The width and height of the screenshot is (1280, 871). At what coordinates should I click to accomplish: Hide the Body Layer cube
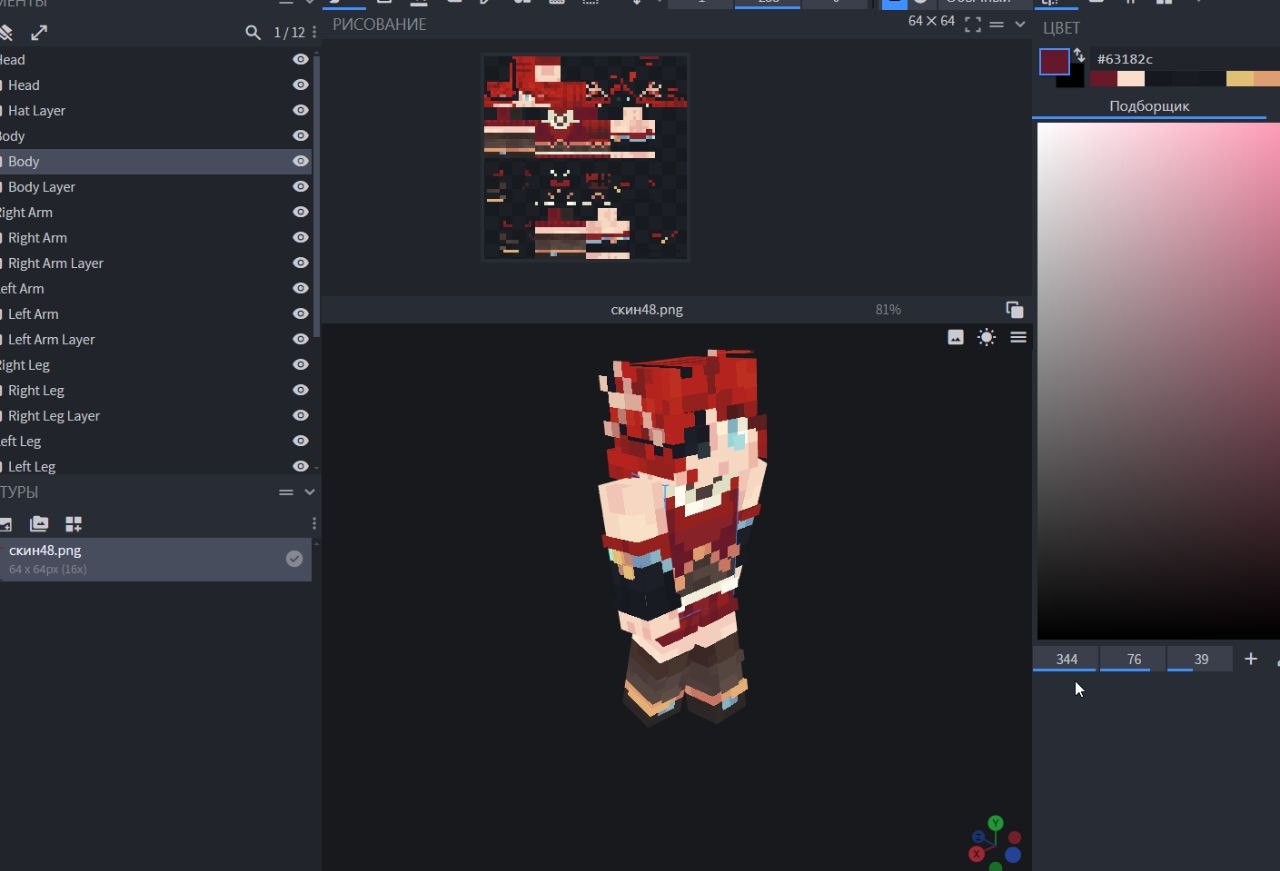pyautogui.click(x=300, y=186)
